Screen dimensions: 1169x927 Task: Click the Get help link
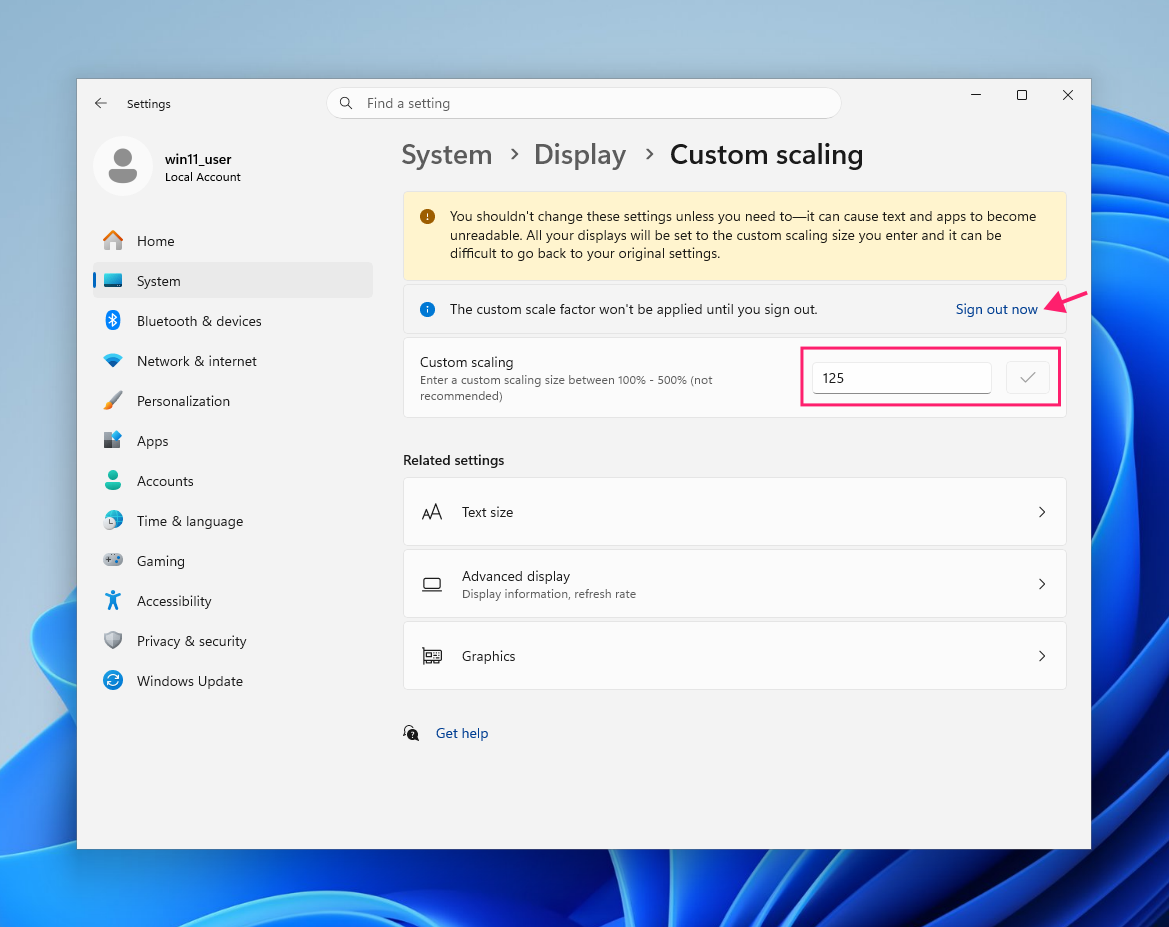pyautogui.click(x=461, y=733)
